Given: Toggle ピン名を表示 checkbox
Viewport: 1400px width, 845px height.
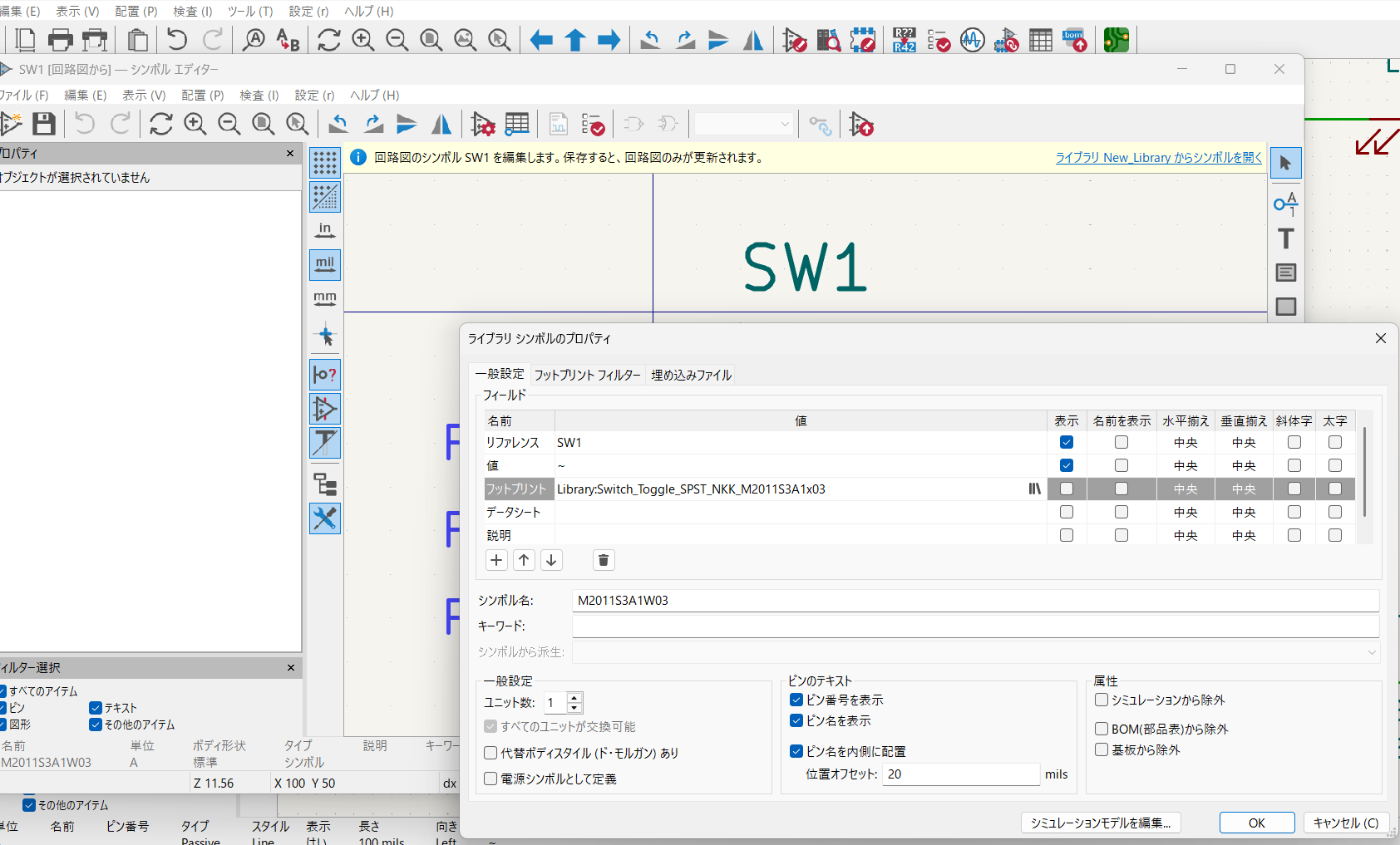Looking at the screenshot, I should [797, 720].
